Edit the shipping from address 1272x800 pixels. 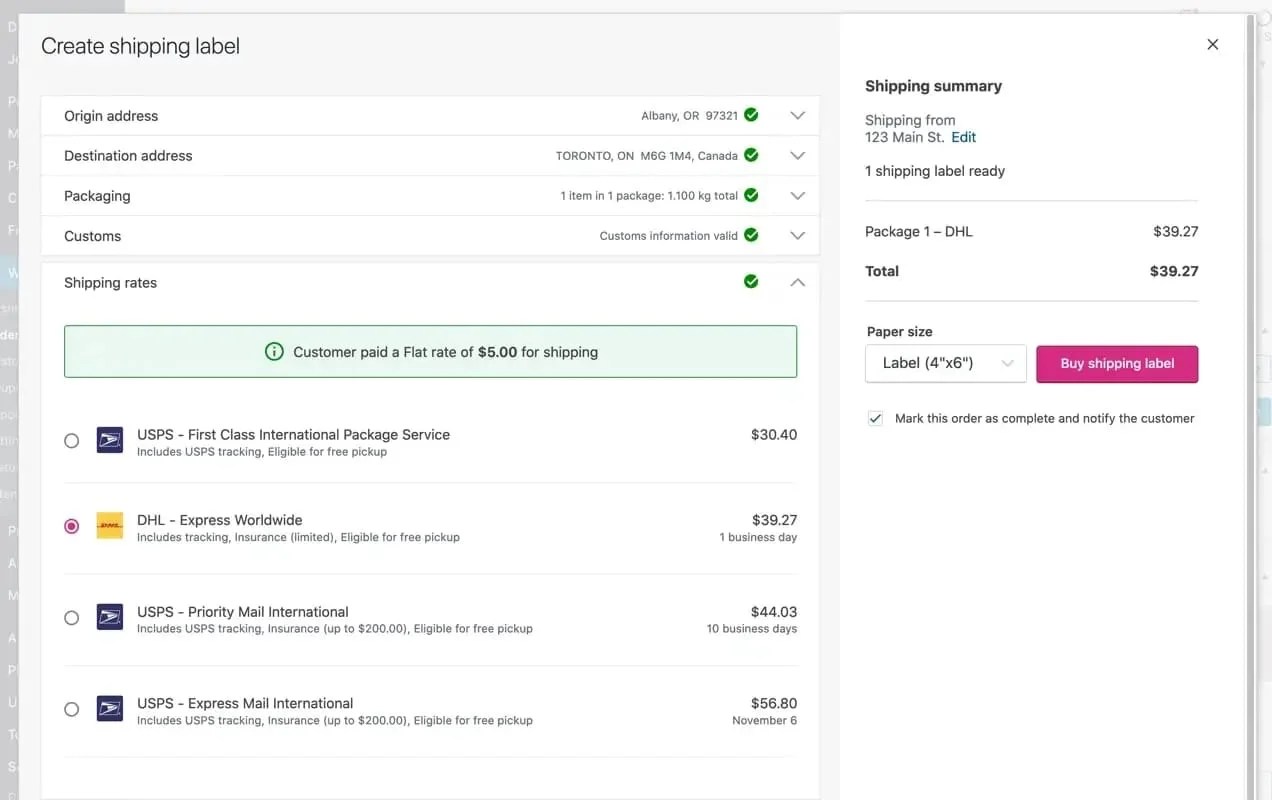coord(963,136)
